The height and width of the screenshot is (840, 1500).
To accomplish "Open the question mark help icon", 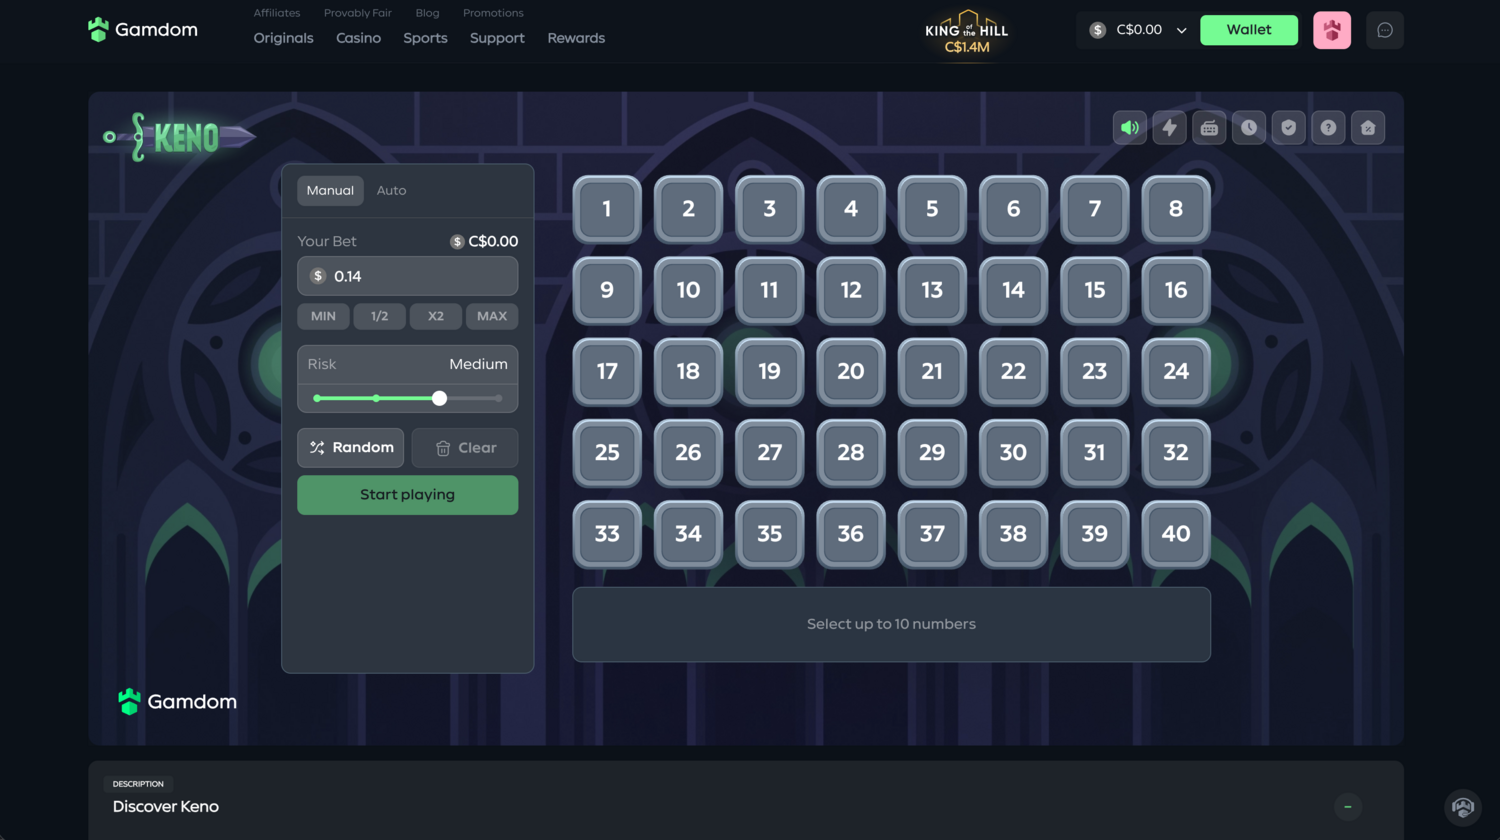I will pyautogui.click(x=1328, y=128).
